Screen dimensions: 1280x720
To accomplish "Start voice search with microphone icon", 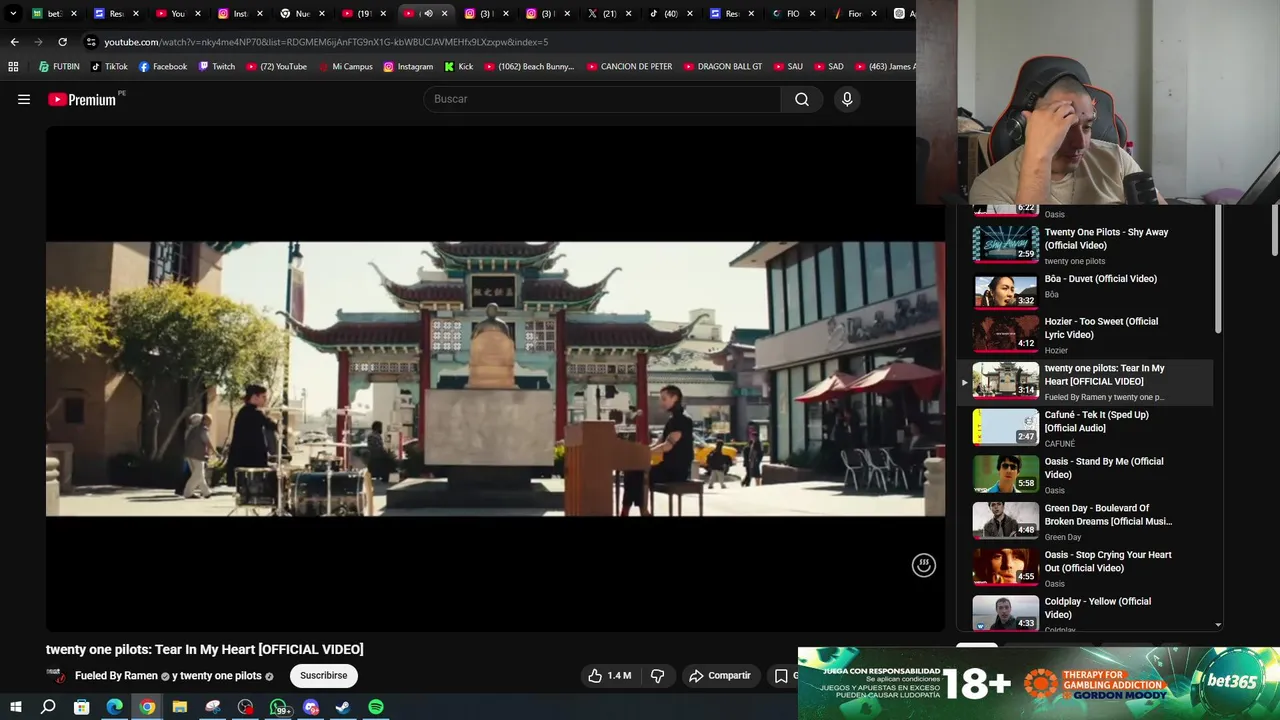I will click(847, 99).
